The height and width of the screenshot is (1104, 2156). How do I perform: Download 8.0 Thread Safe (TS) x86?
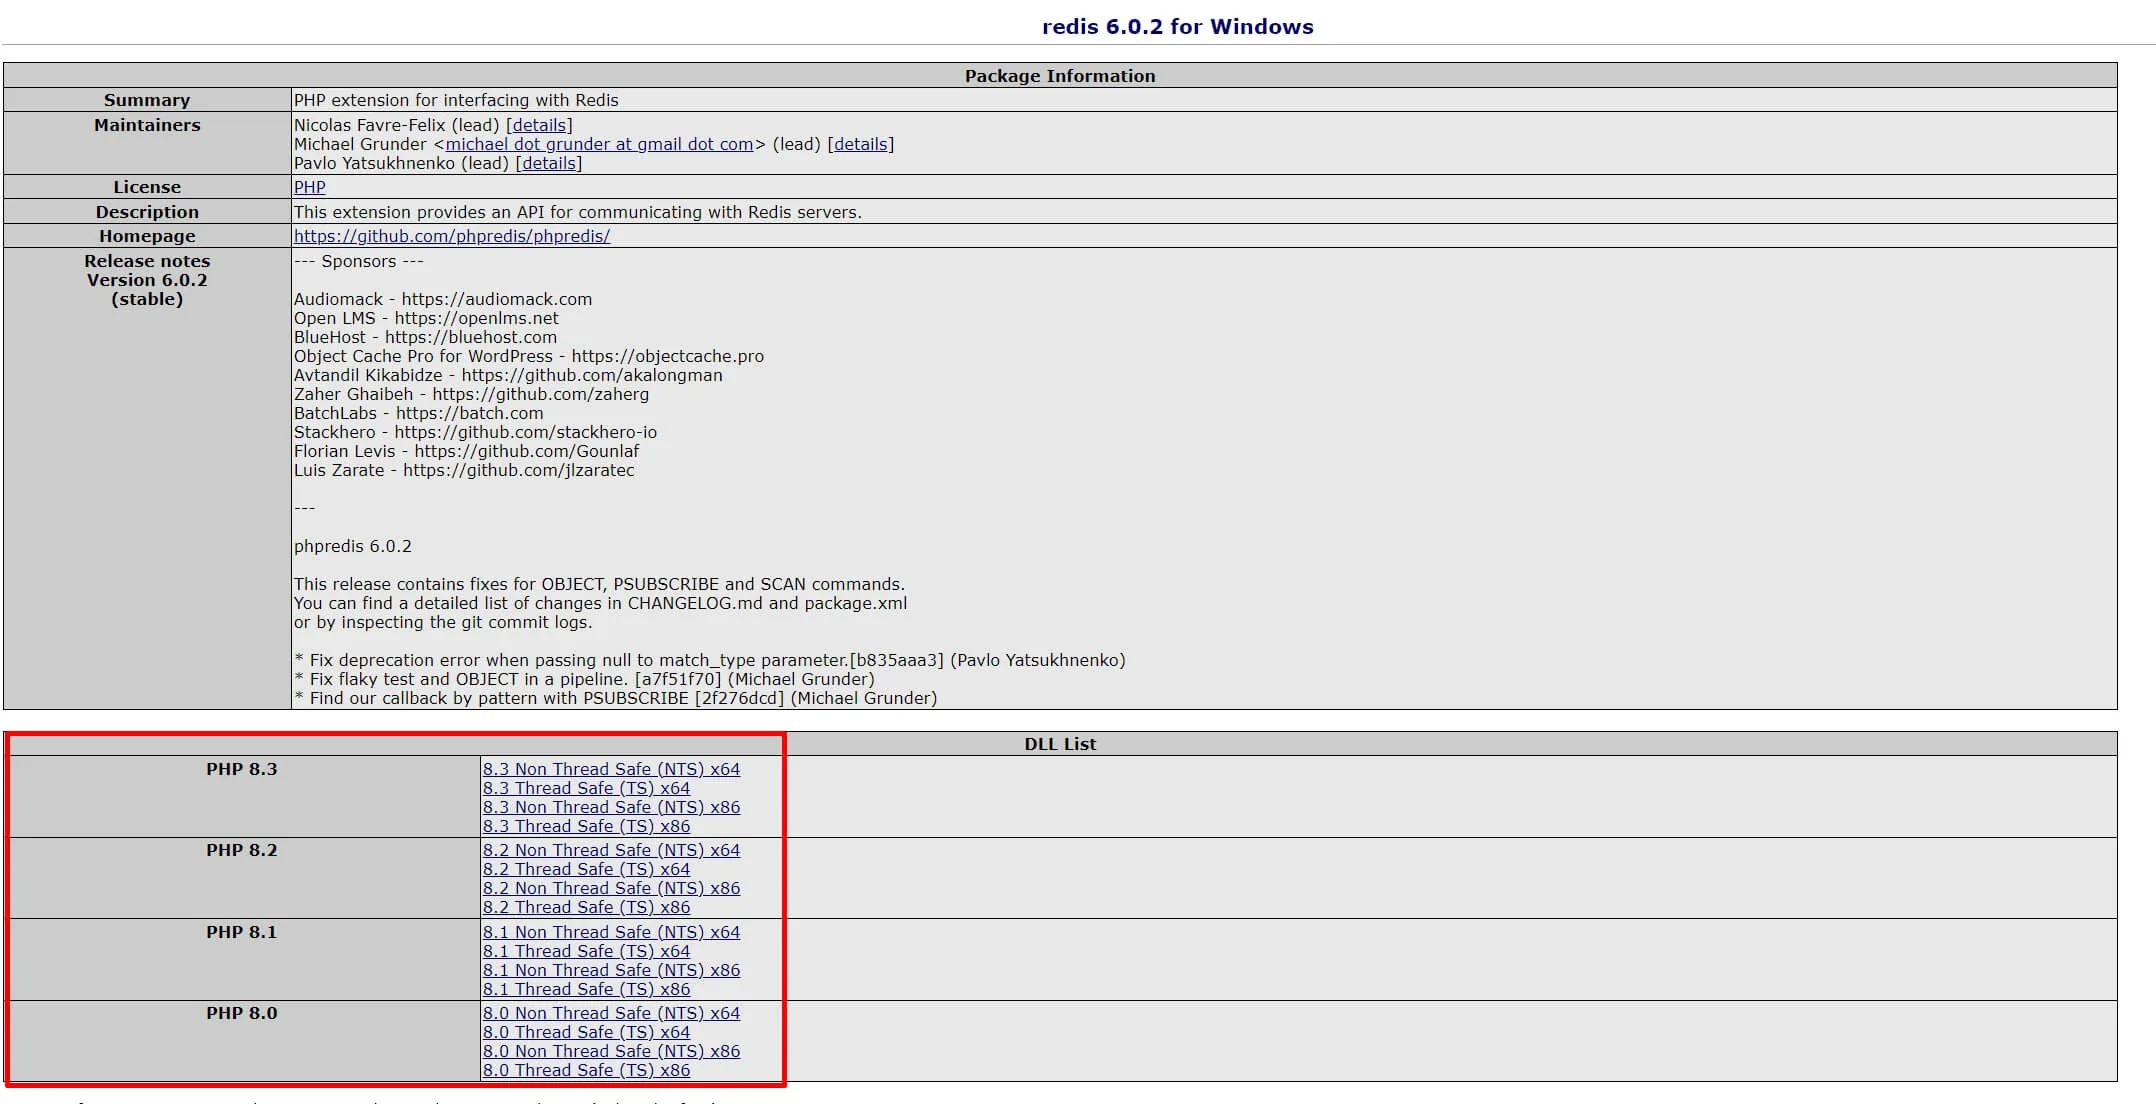(x=586, y=1070)
